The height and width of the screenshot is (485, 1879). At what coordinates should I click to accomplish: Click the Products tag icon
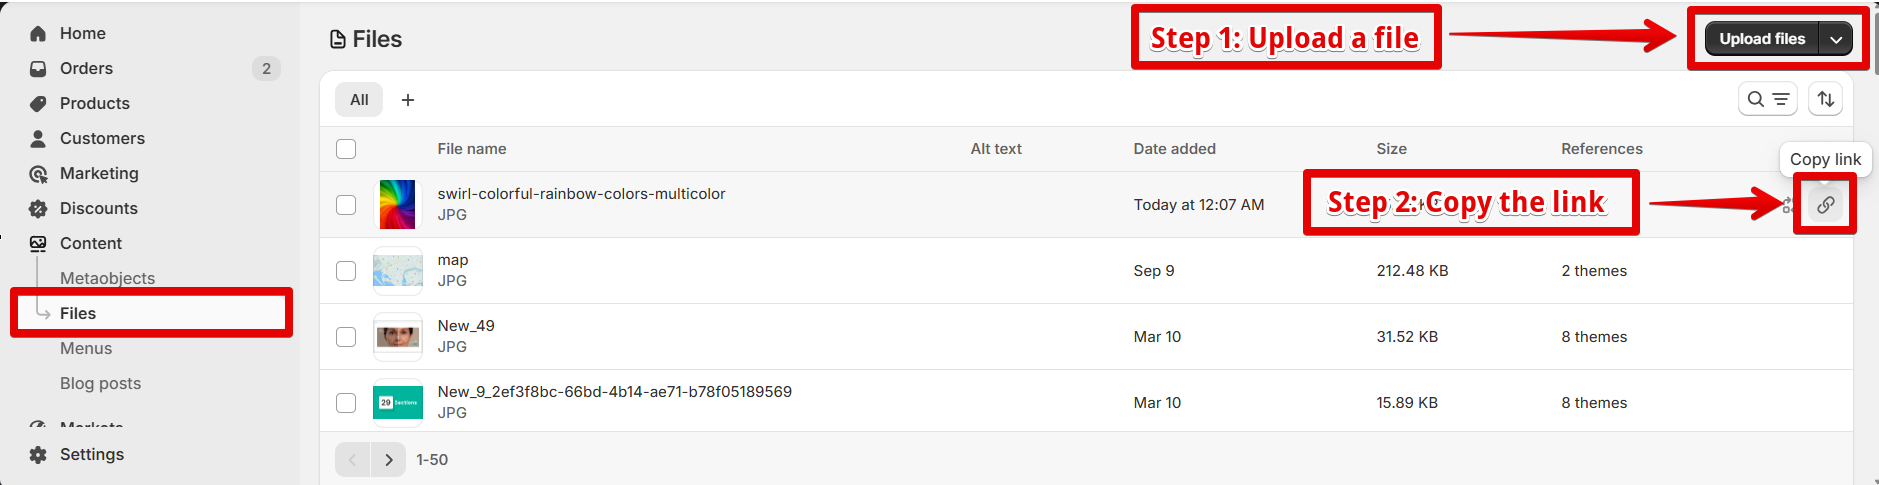click(x=38, y=104)
